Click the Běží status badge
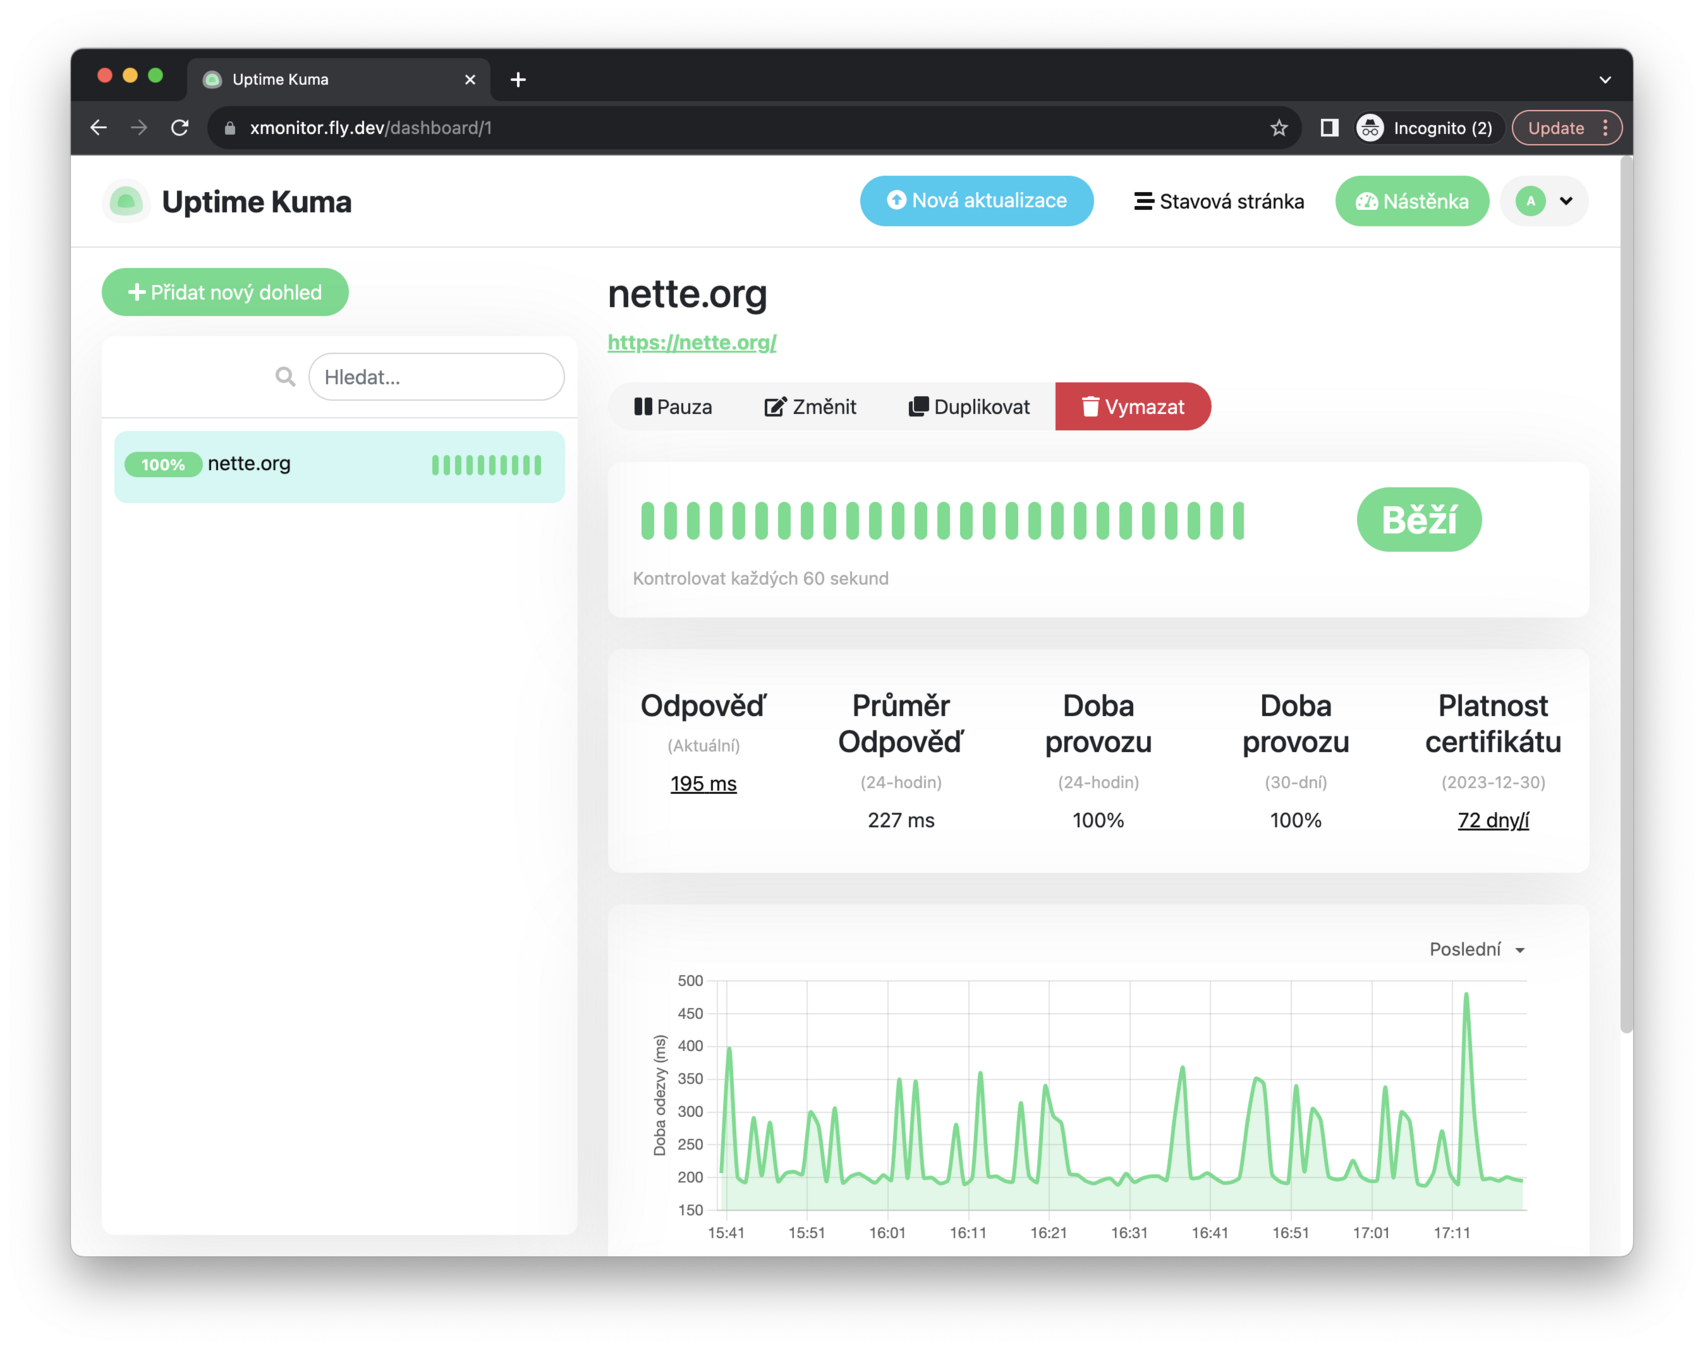The width and height of the screenshot is (1704, 1350). [1418, 520]
